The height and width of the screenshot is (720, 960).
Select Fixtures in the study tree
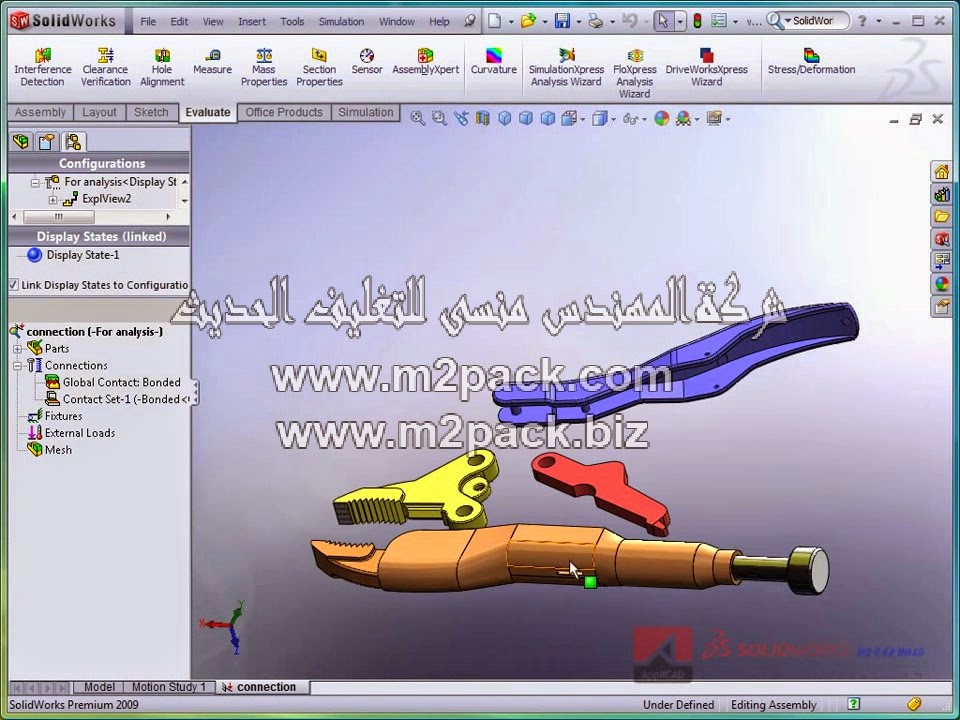coord(56,416)
